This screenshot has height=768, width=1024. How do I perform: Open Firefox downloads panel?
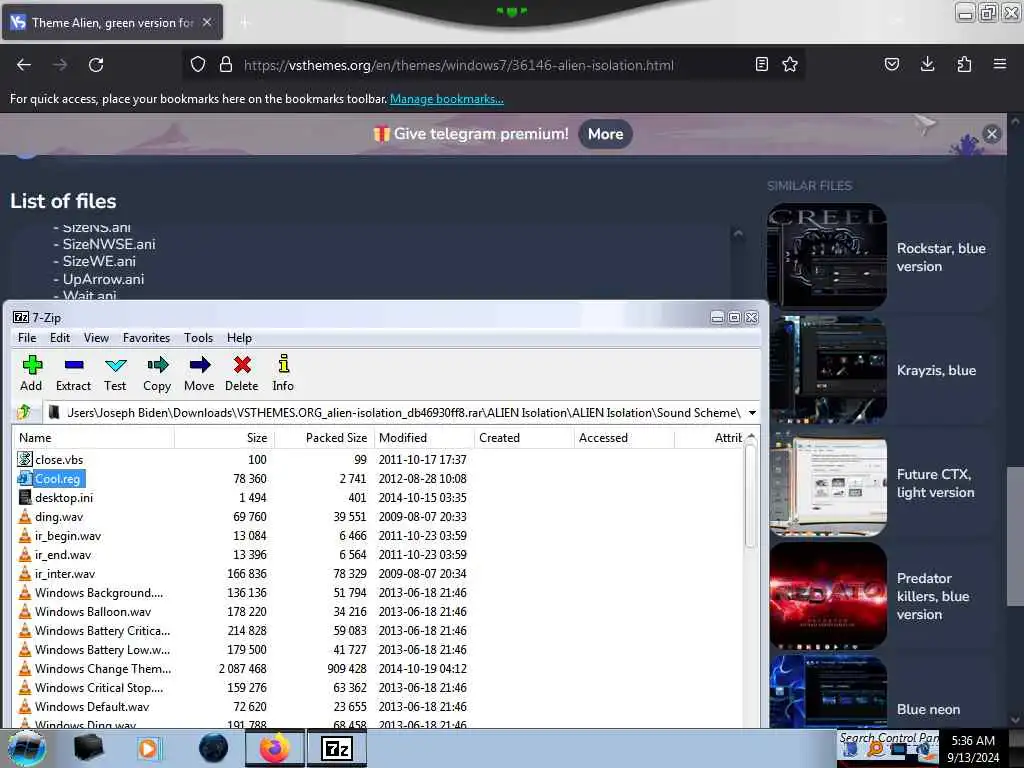click(927, 64)
